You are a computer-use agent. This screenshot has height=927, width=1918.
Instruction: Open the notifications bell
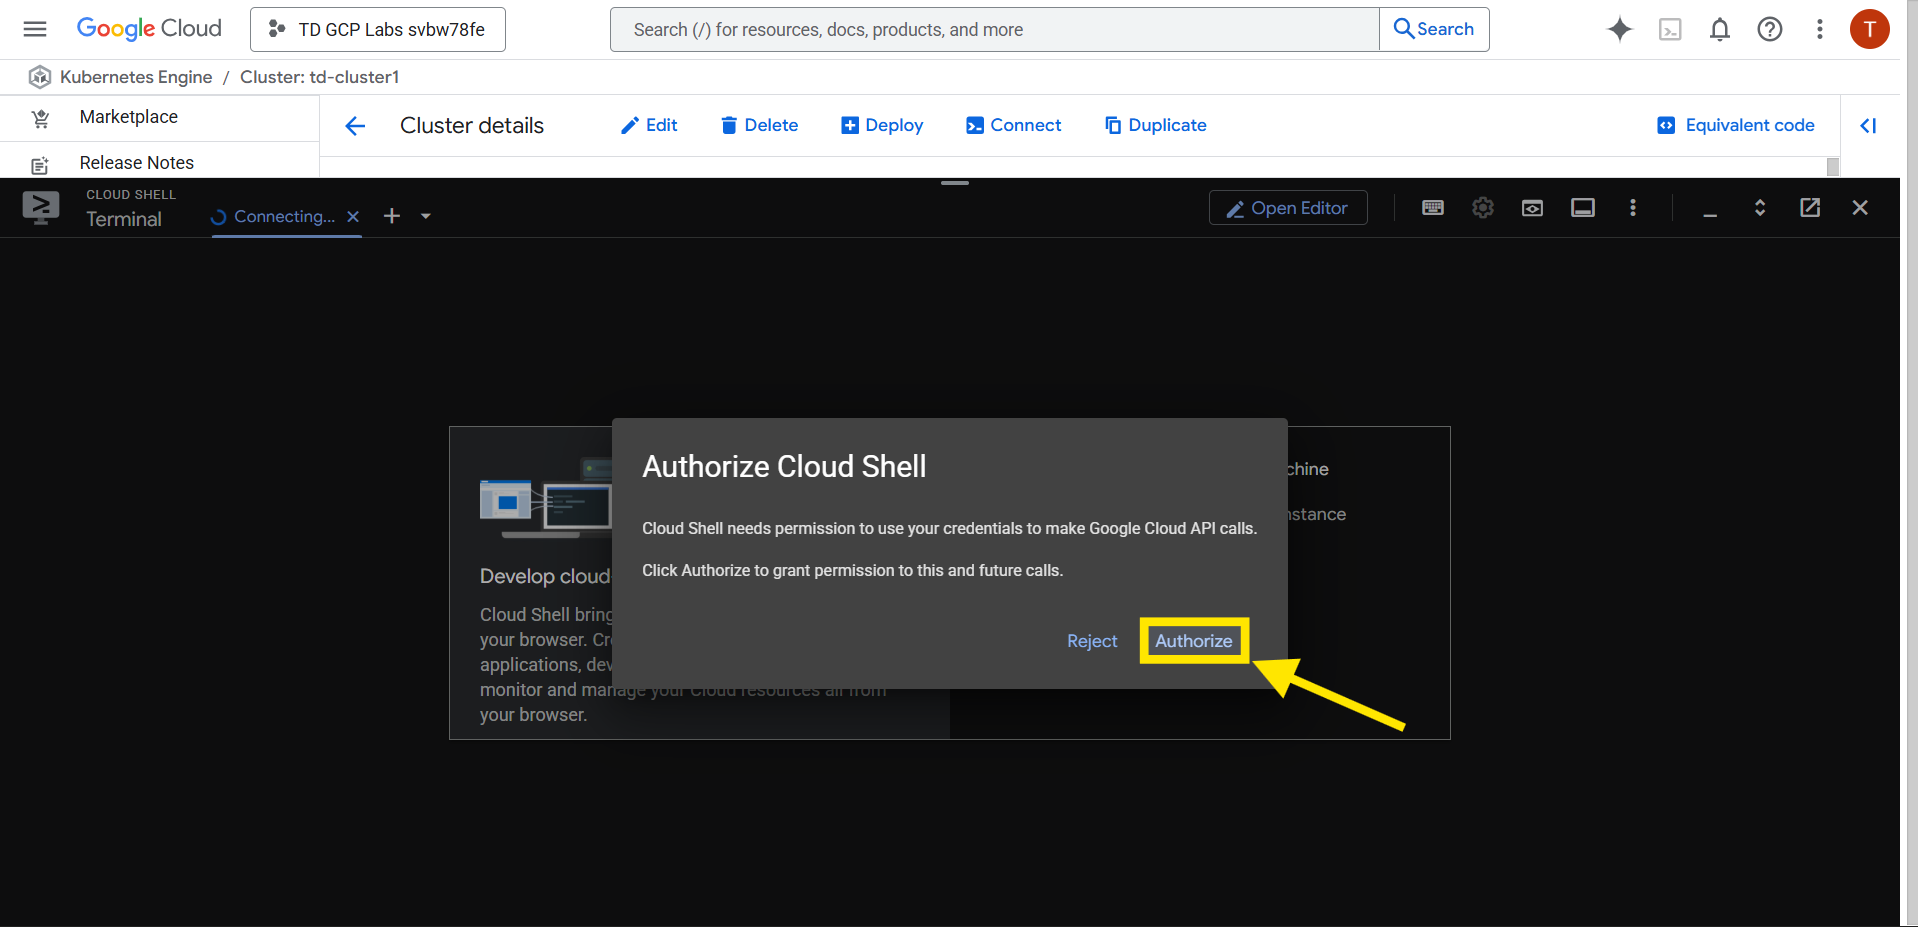1719,29
